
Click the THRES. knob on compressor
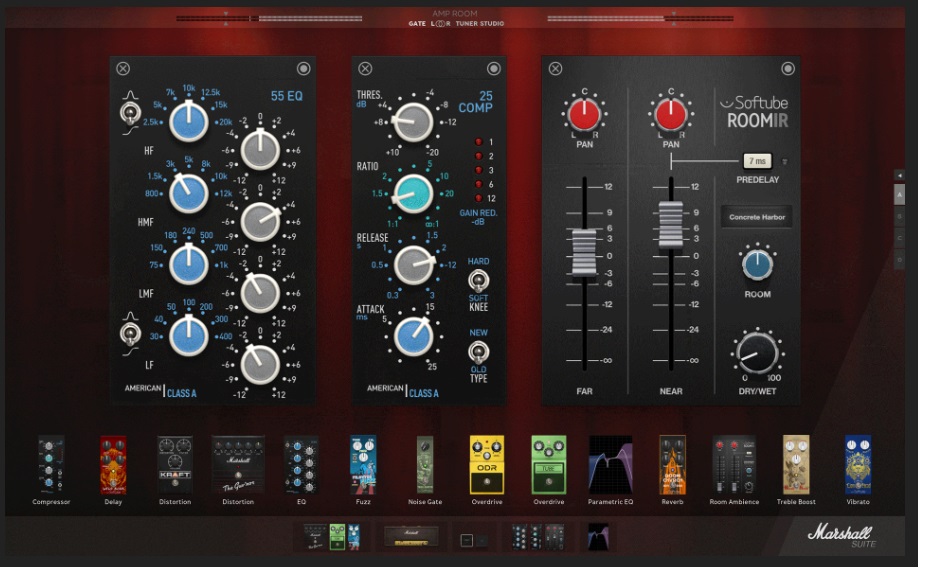click(413, 122)
